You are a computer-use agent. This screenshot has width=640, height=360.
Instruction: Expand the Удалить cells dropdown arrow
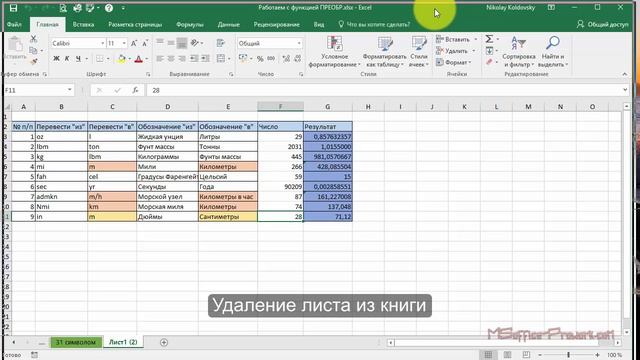pos(474,51)
